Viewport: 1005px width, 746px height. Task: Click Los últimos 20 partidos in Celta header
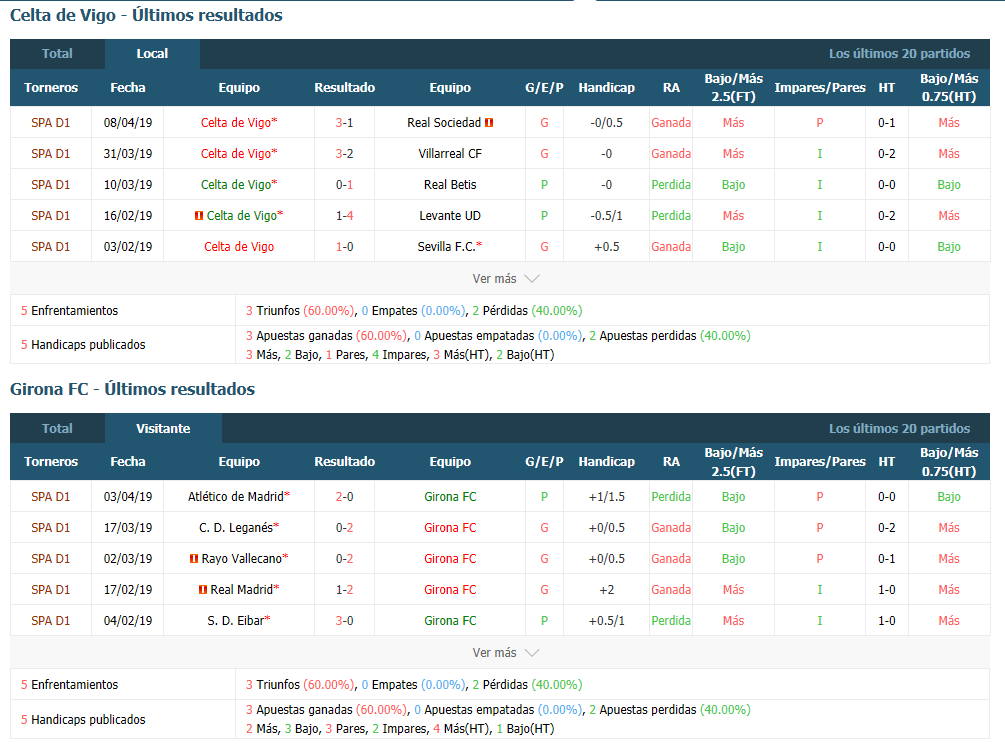pos(899,54)
